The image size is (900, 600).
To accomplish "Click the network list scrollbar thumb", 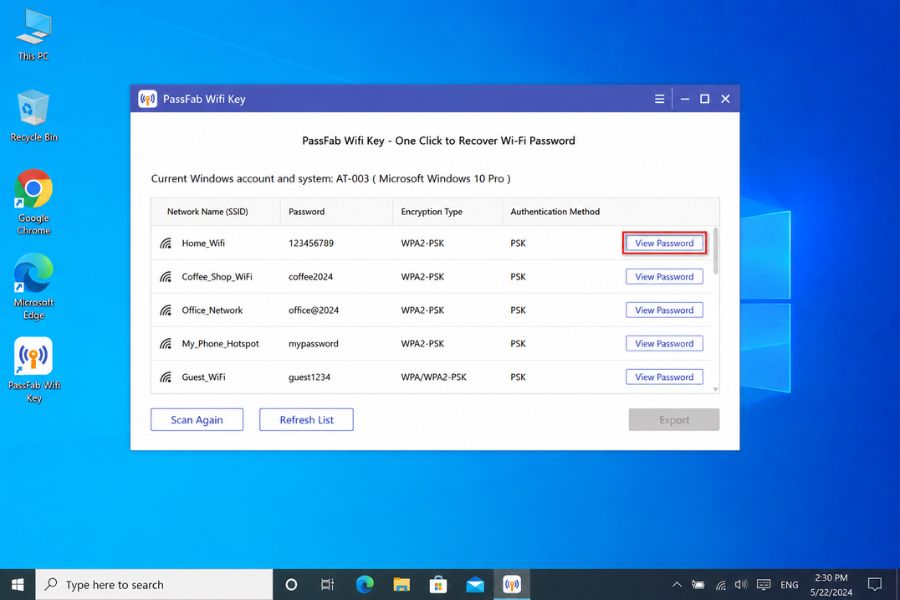I will click(x=716, y=250).
